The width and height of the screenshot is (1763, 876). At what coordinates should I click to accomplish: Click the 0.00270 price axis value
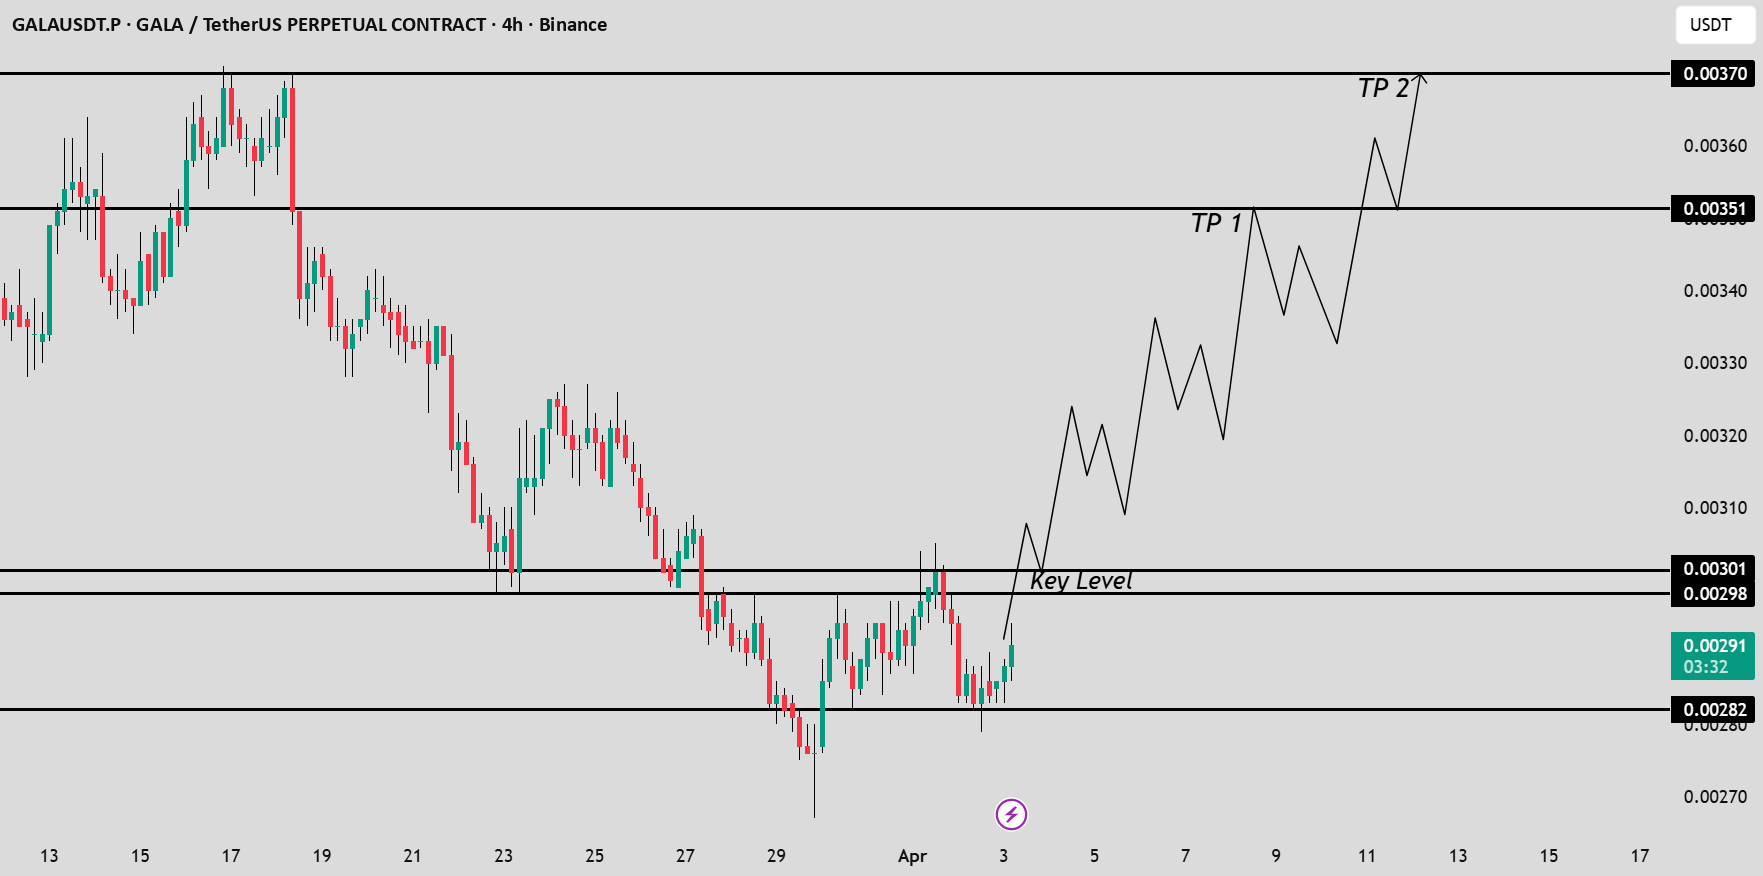[x=1715, y=797]
